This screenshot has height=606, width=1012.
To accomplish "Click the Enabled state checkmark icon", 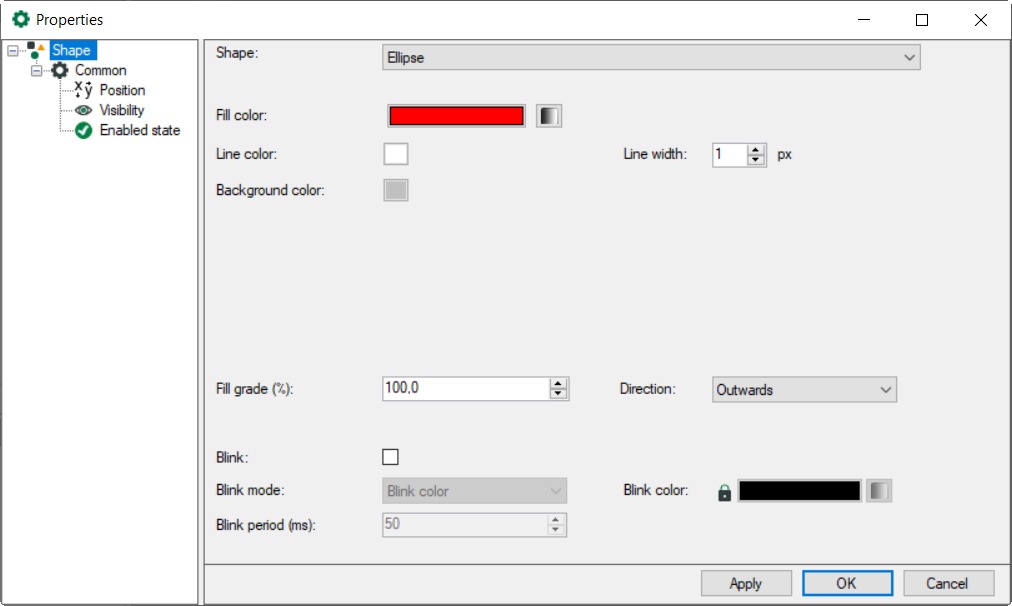I will pyautogui.click(x=84, y=130).
